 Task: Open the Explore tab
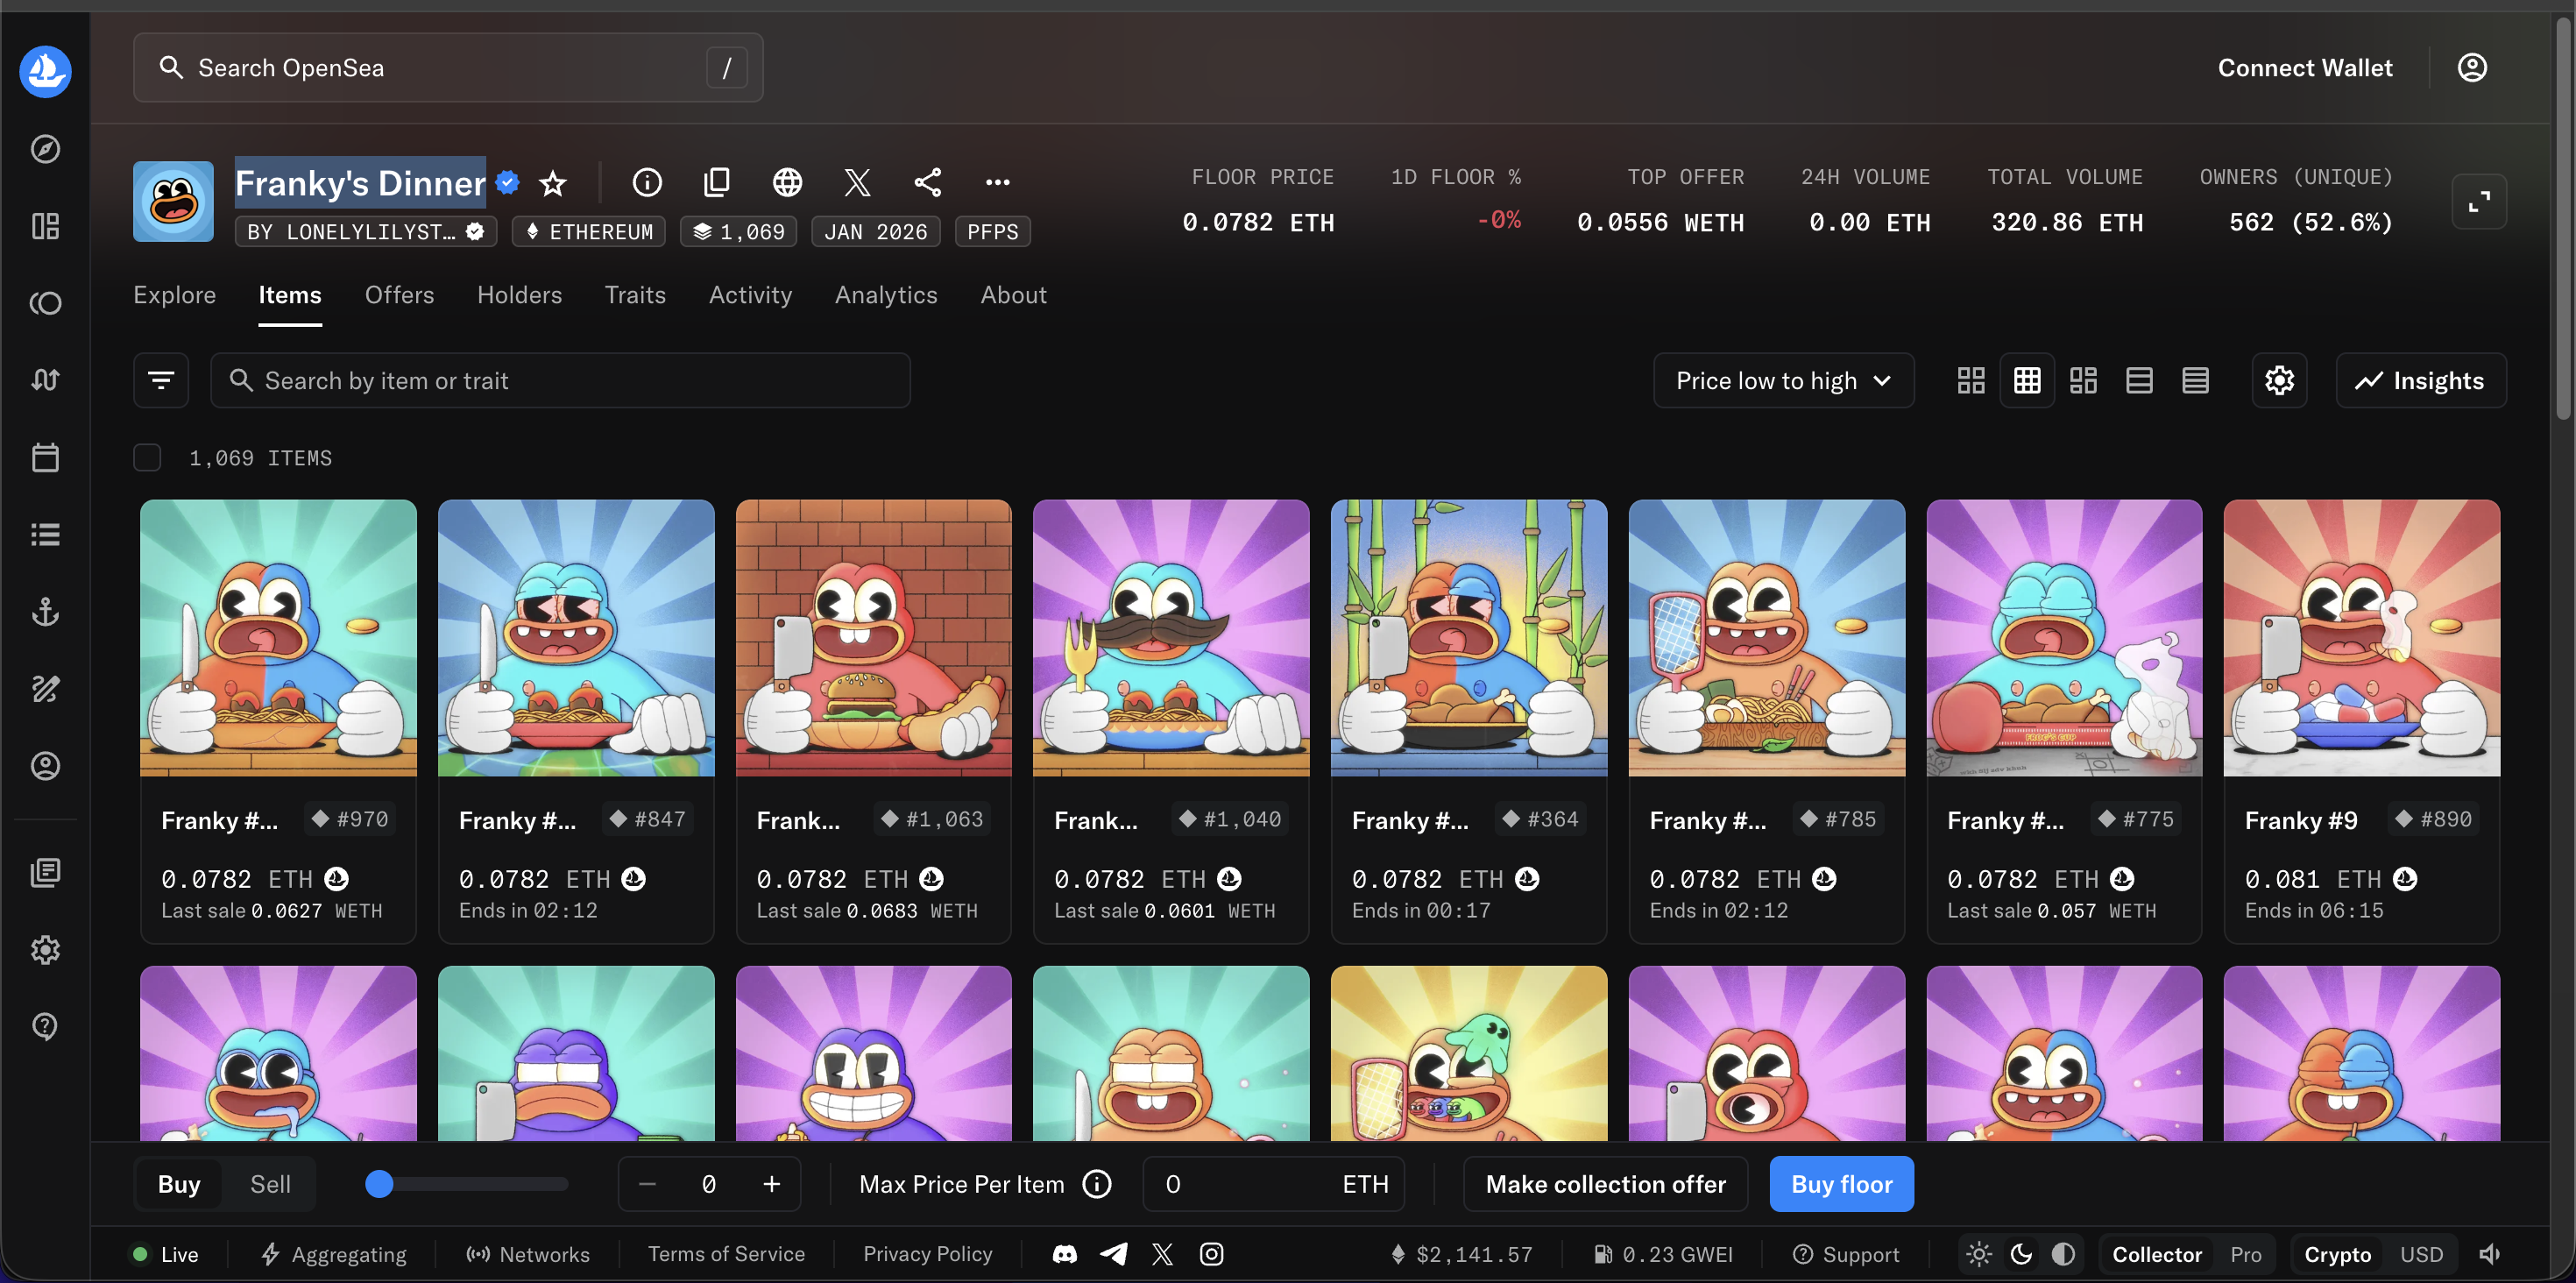(x=174, y=295)
